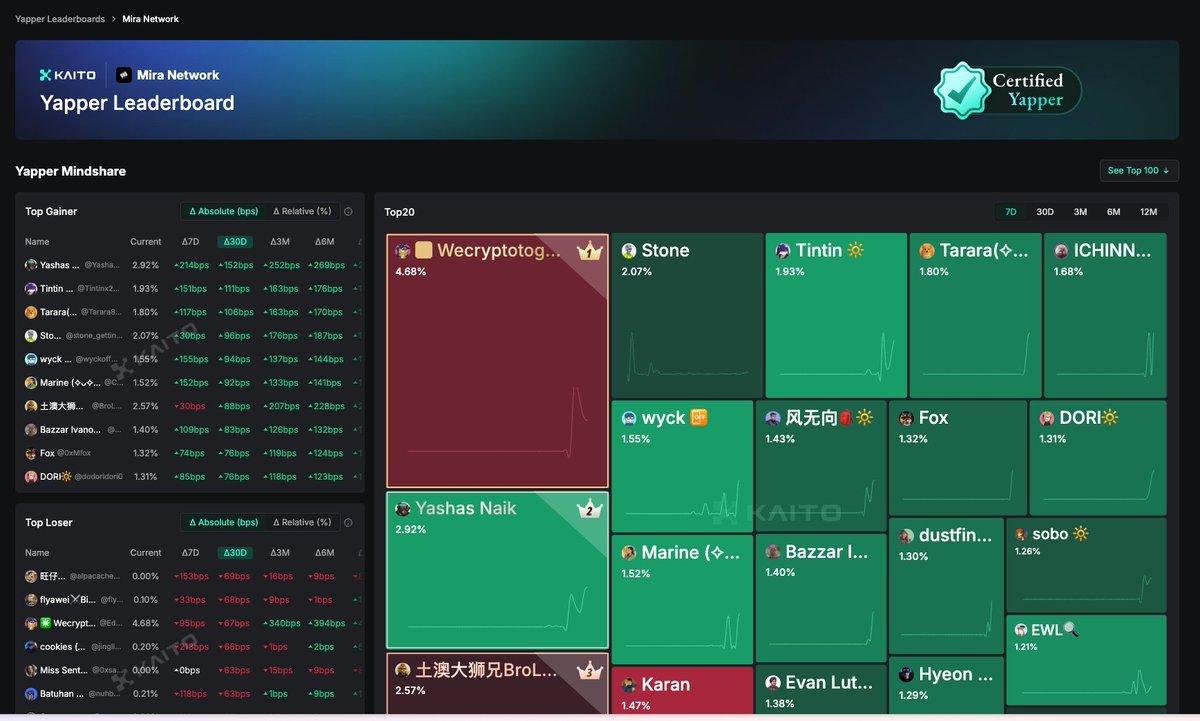Click flyawei avatar in Top Loser list
The image size is (1200, 721).
coord(32,599)
